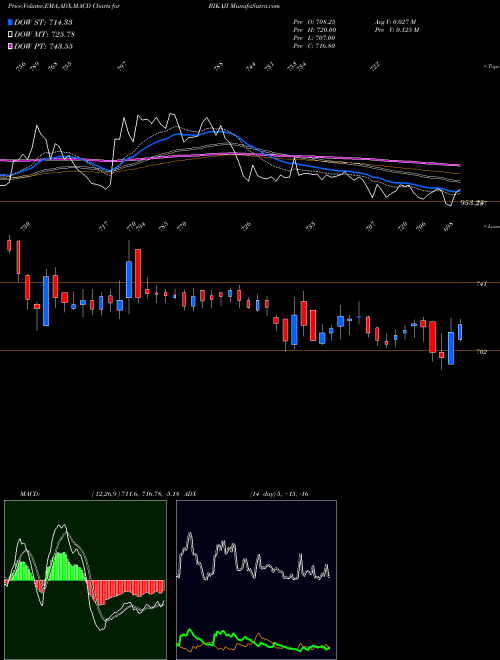Select the 'DOW ST: 714.33' legend text

43,22
